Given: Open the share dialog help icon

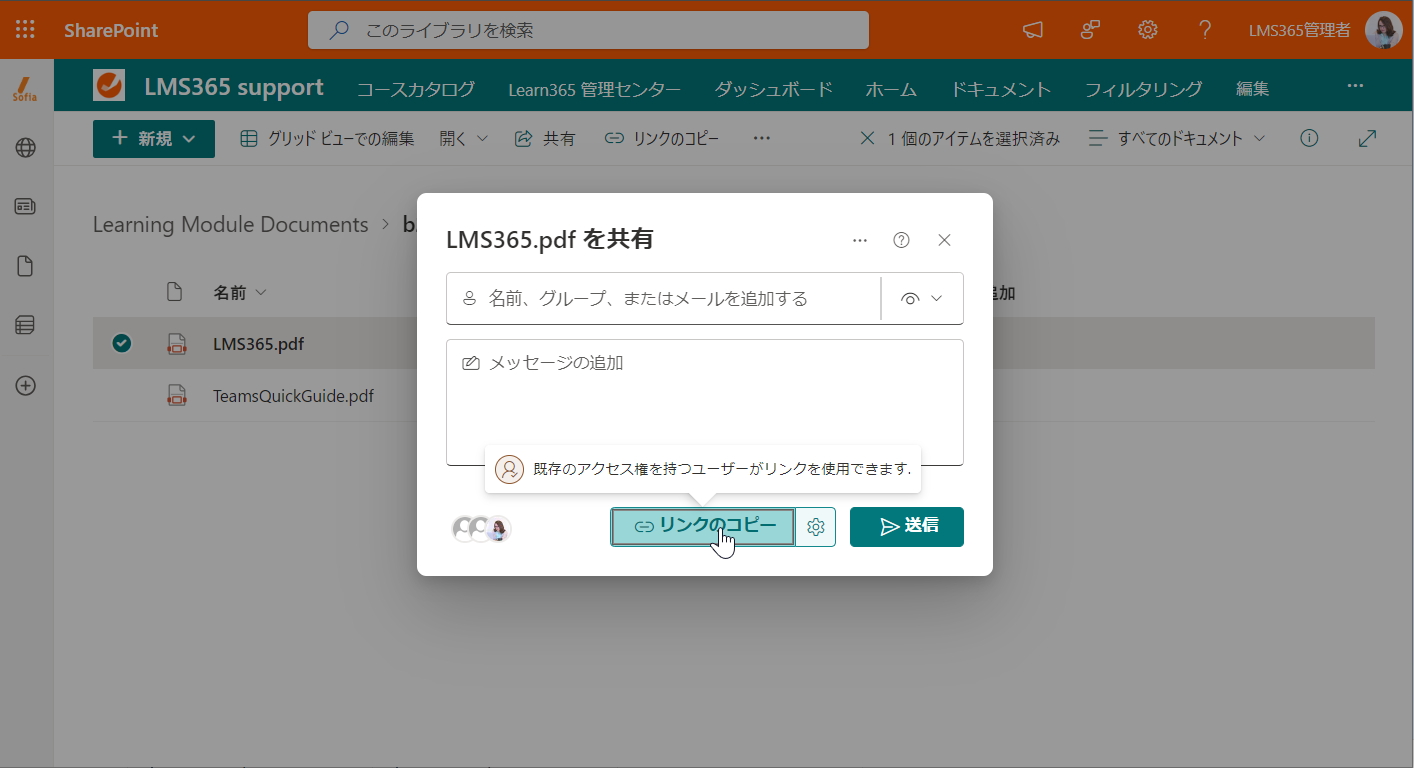Looking at the screenshot, I should coord(902,240).
